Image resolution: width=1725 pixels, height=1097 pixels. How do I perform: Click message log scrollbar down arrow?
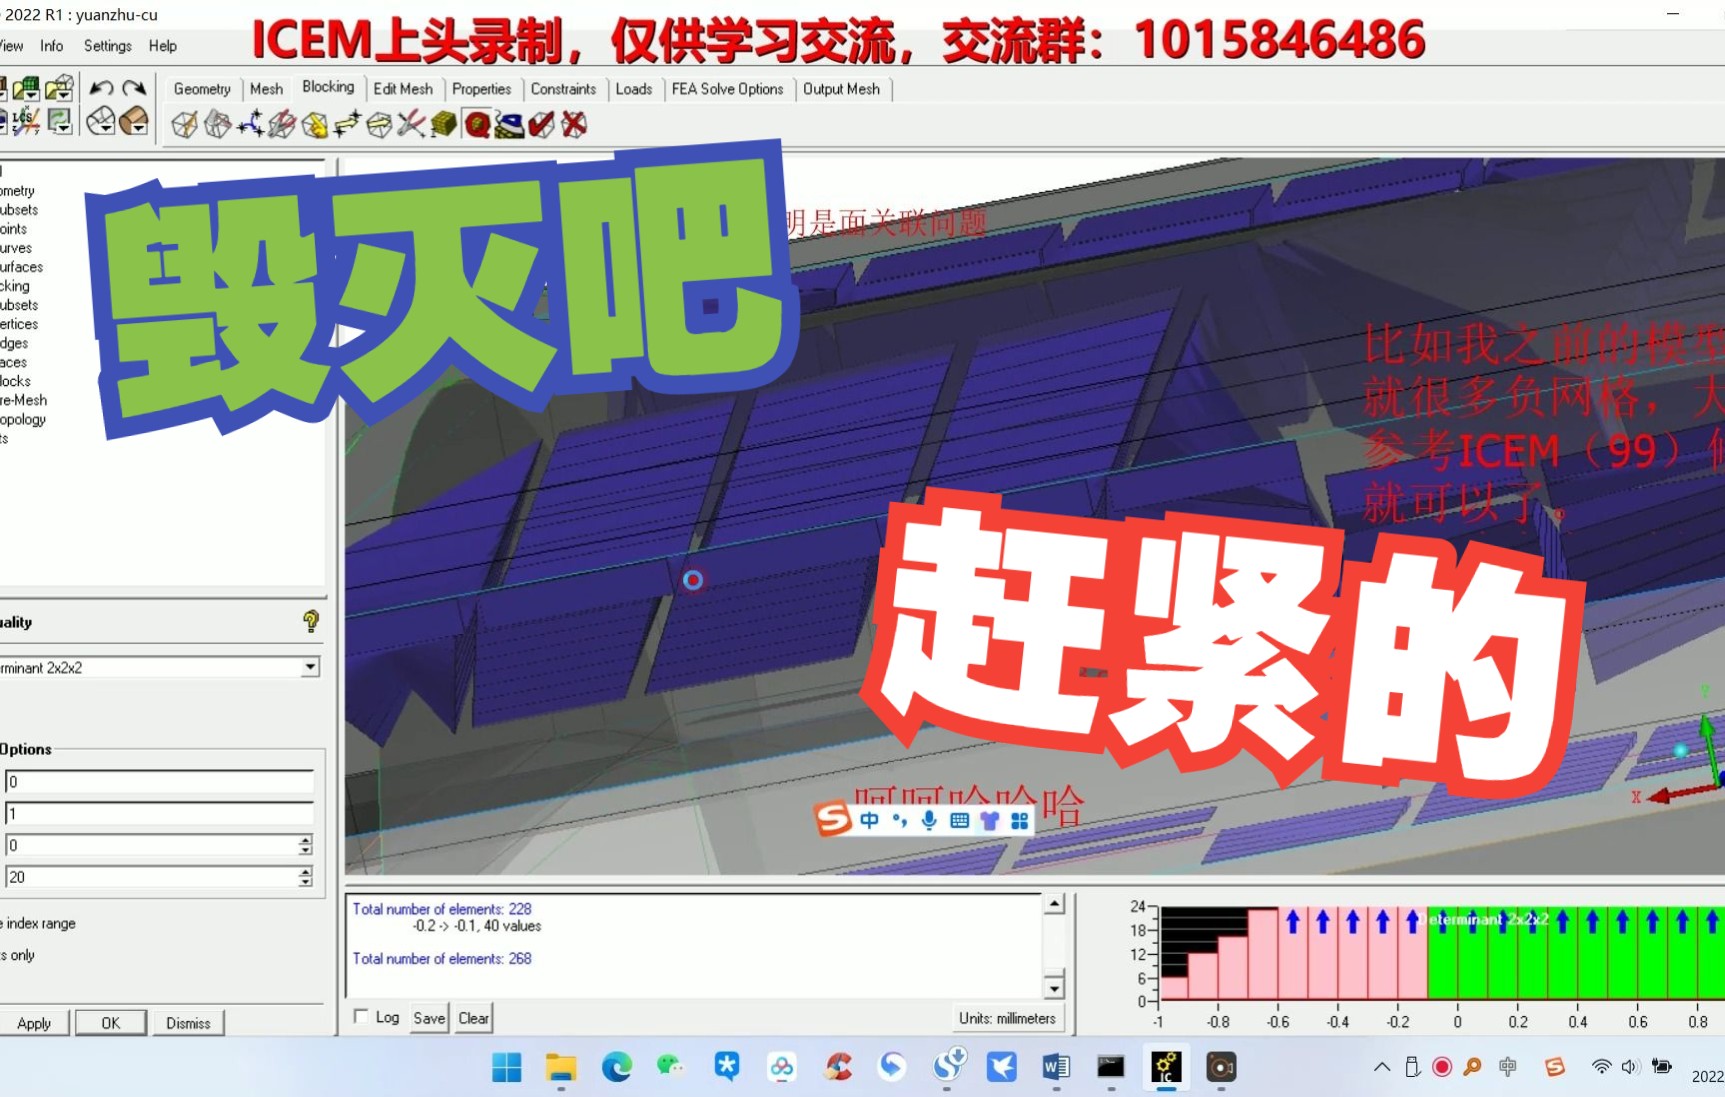click(1054, 988)
